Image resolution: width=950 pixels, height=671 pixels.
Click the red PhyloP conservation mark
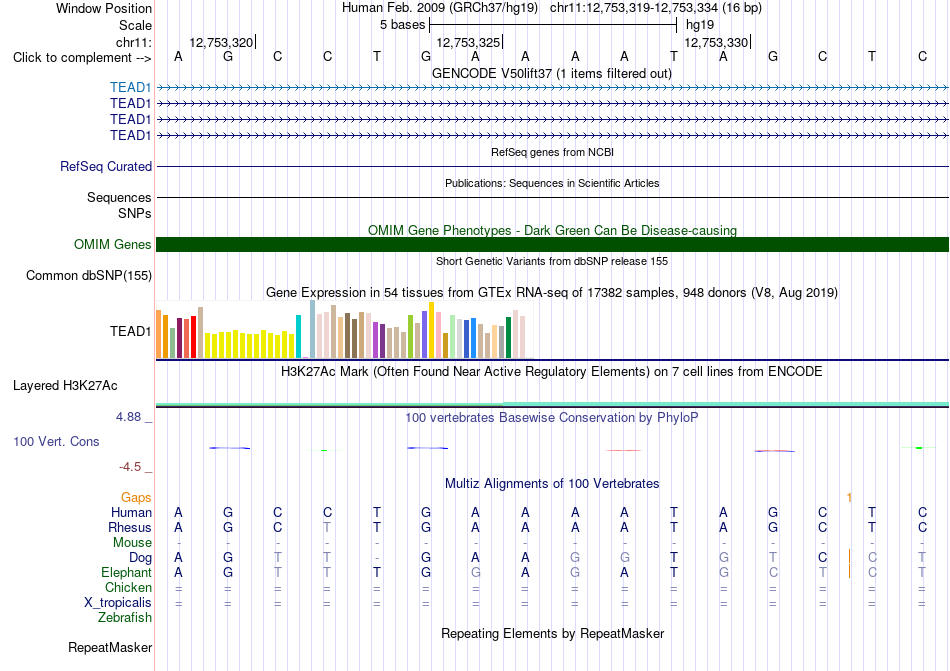point(623,450)
